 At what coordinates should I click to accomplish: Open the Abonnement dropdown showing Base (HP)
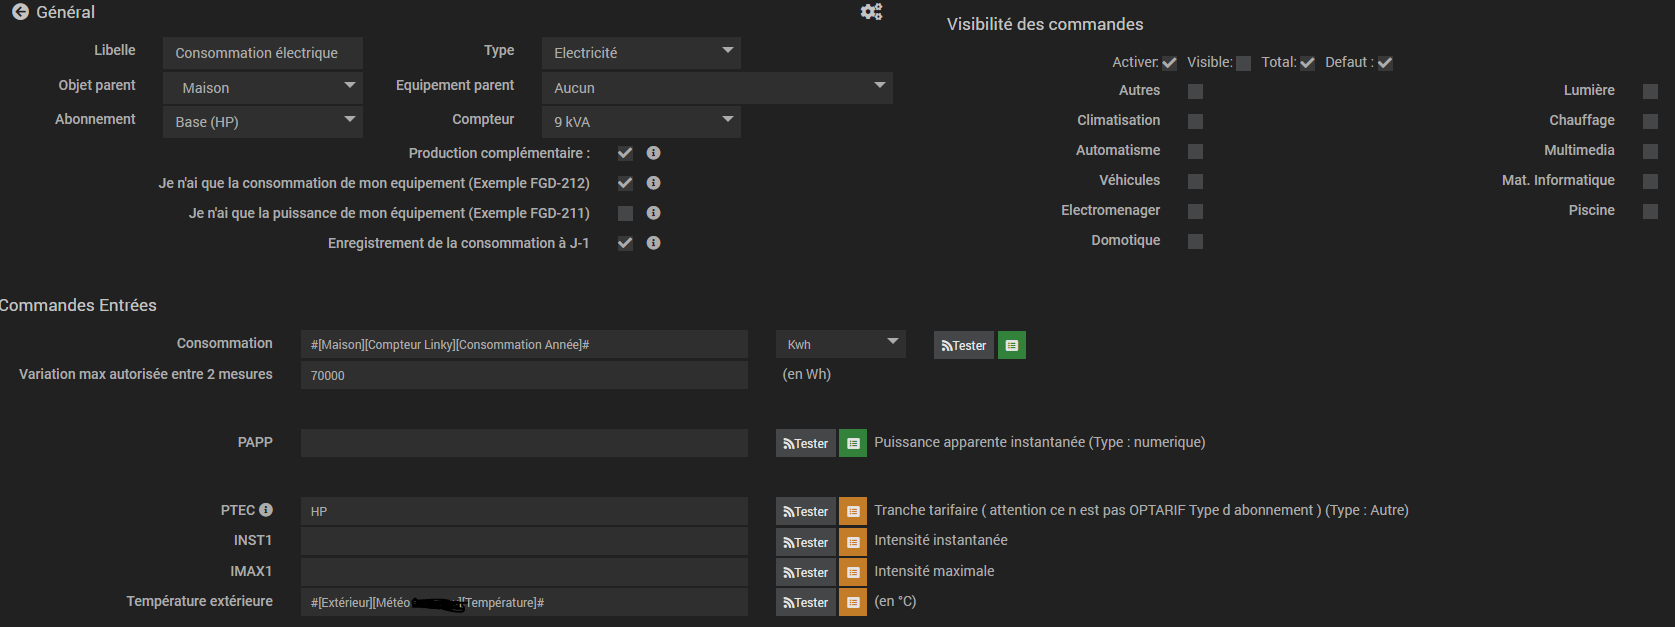pos(263,122)
